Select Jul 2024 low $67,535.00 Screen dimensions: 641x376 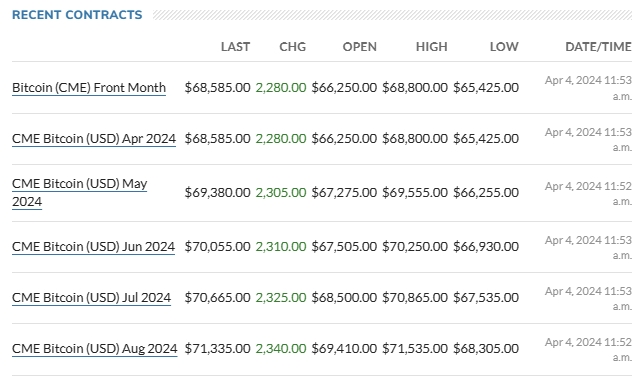(486, 298)
